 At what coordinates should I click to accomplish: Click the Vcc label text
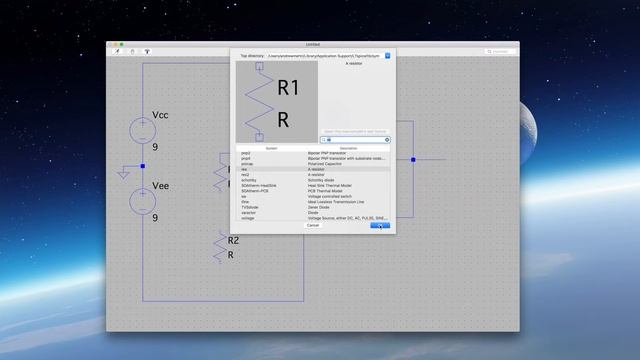pyautogui.click(x=160, y=115)
